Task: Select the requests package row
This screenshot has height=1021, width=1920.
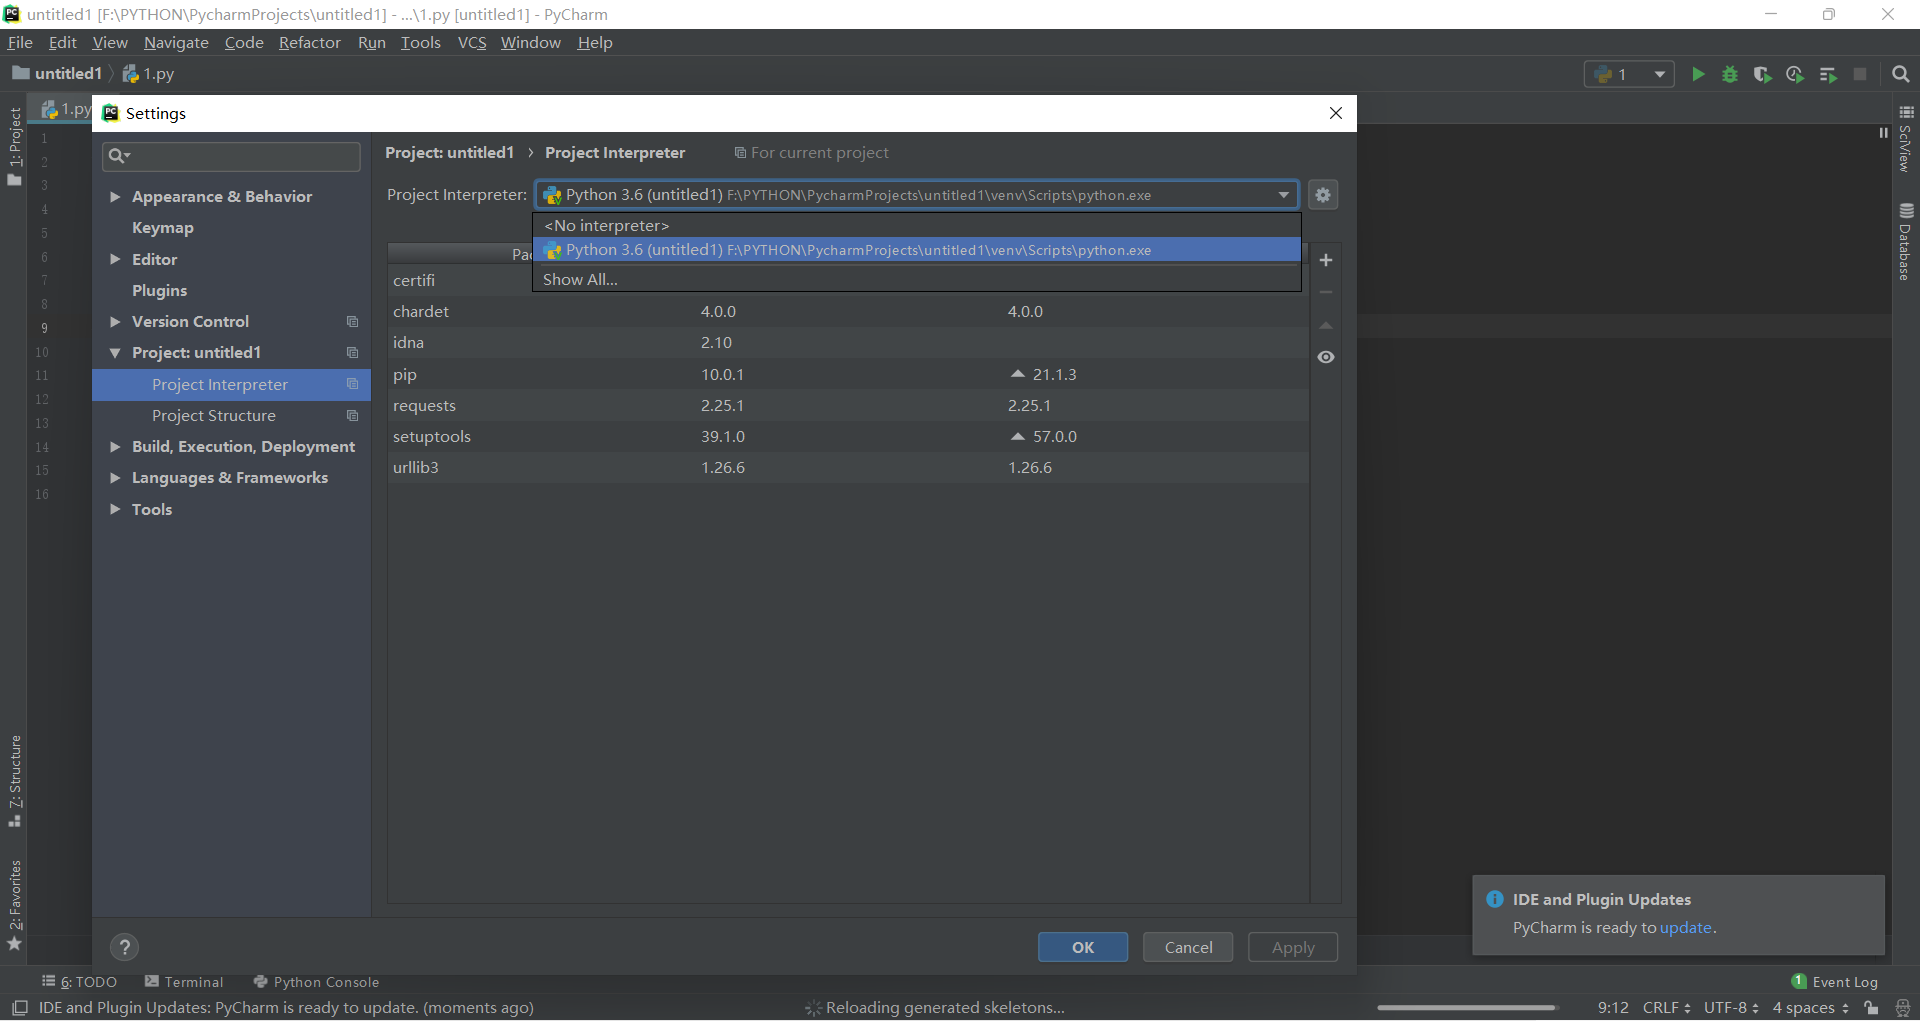Action: [x=848, y=406]
